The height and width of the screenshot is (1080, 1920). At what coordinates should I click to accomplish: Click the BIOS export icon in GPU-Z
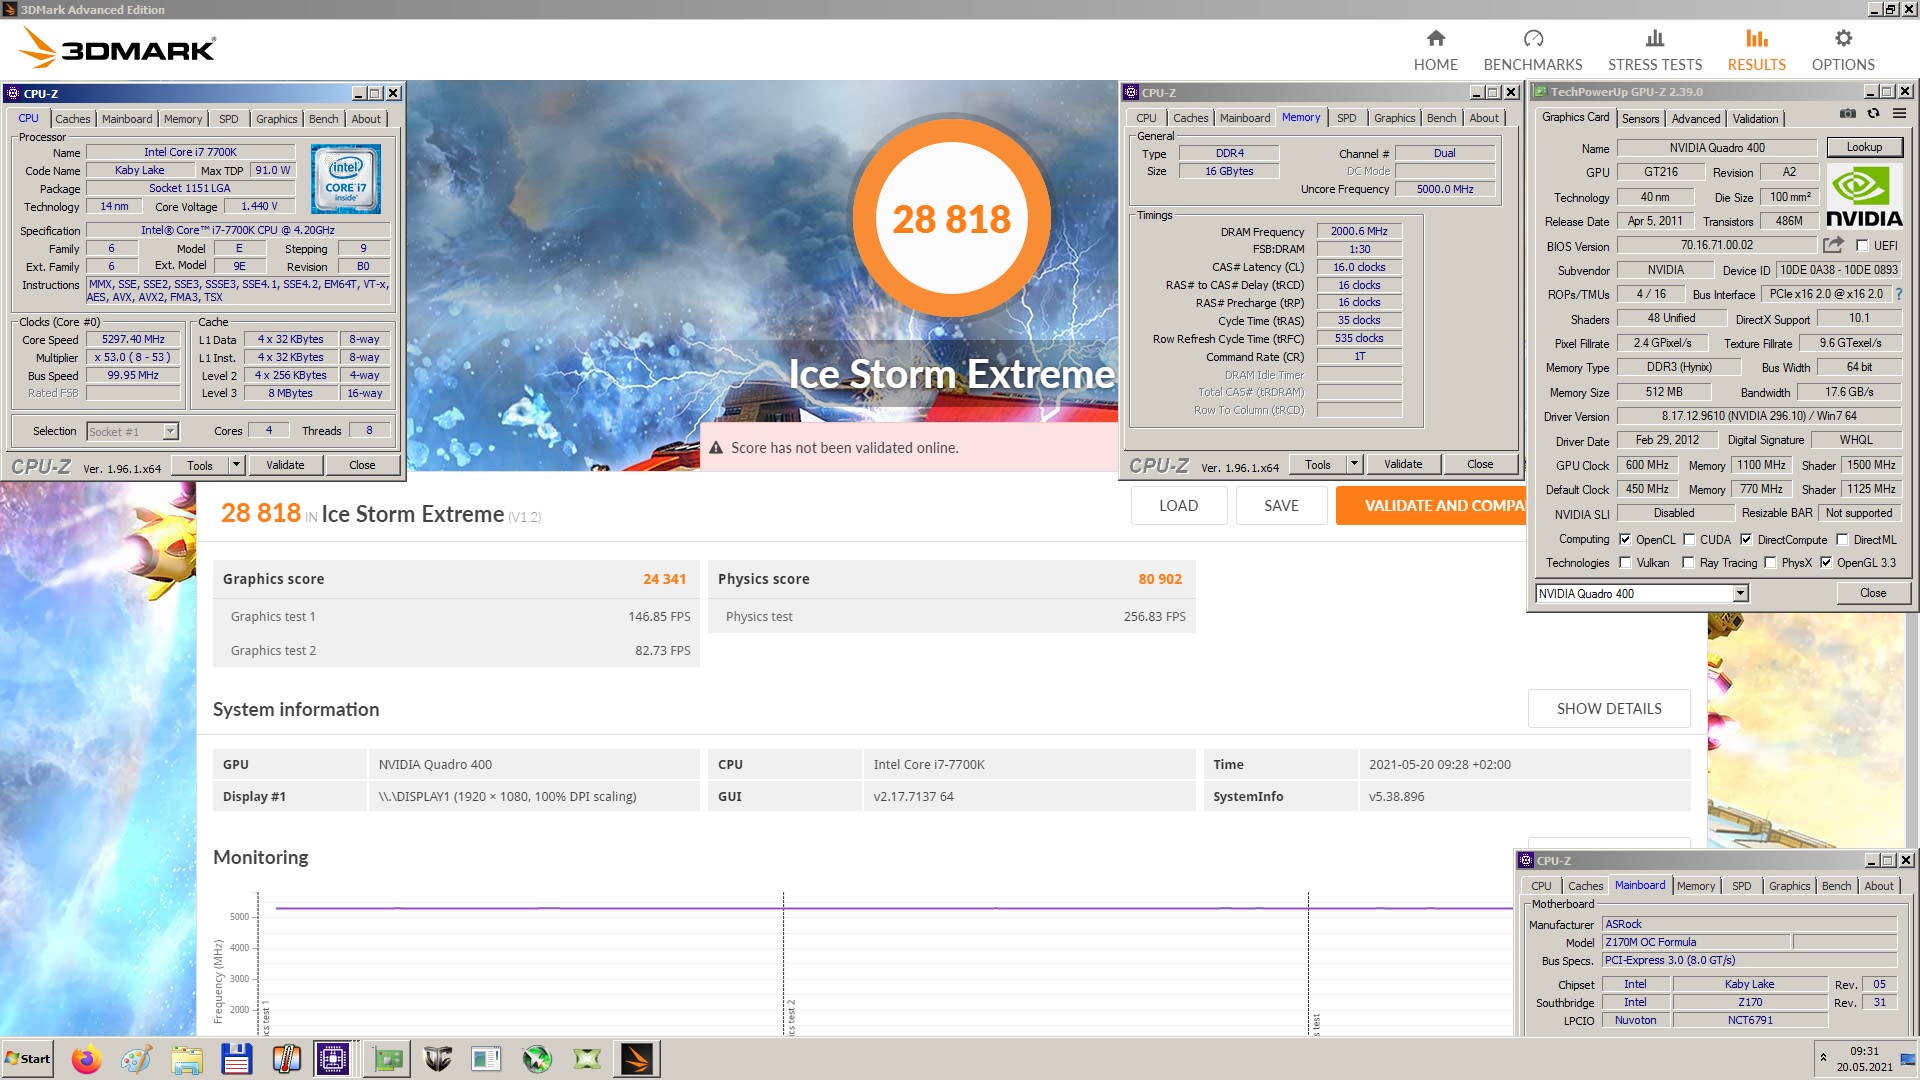[1833, 245]
